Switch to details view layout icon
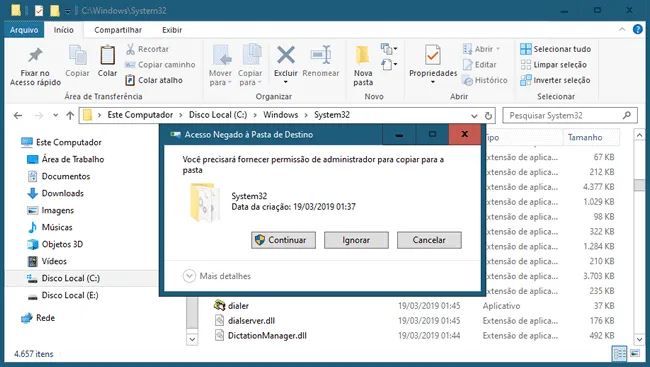This screenshot has width=650, height=367. tap(620, 354)
